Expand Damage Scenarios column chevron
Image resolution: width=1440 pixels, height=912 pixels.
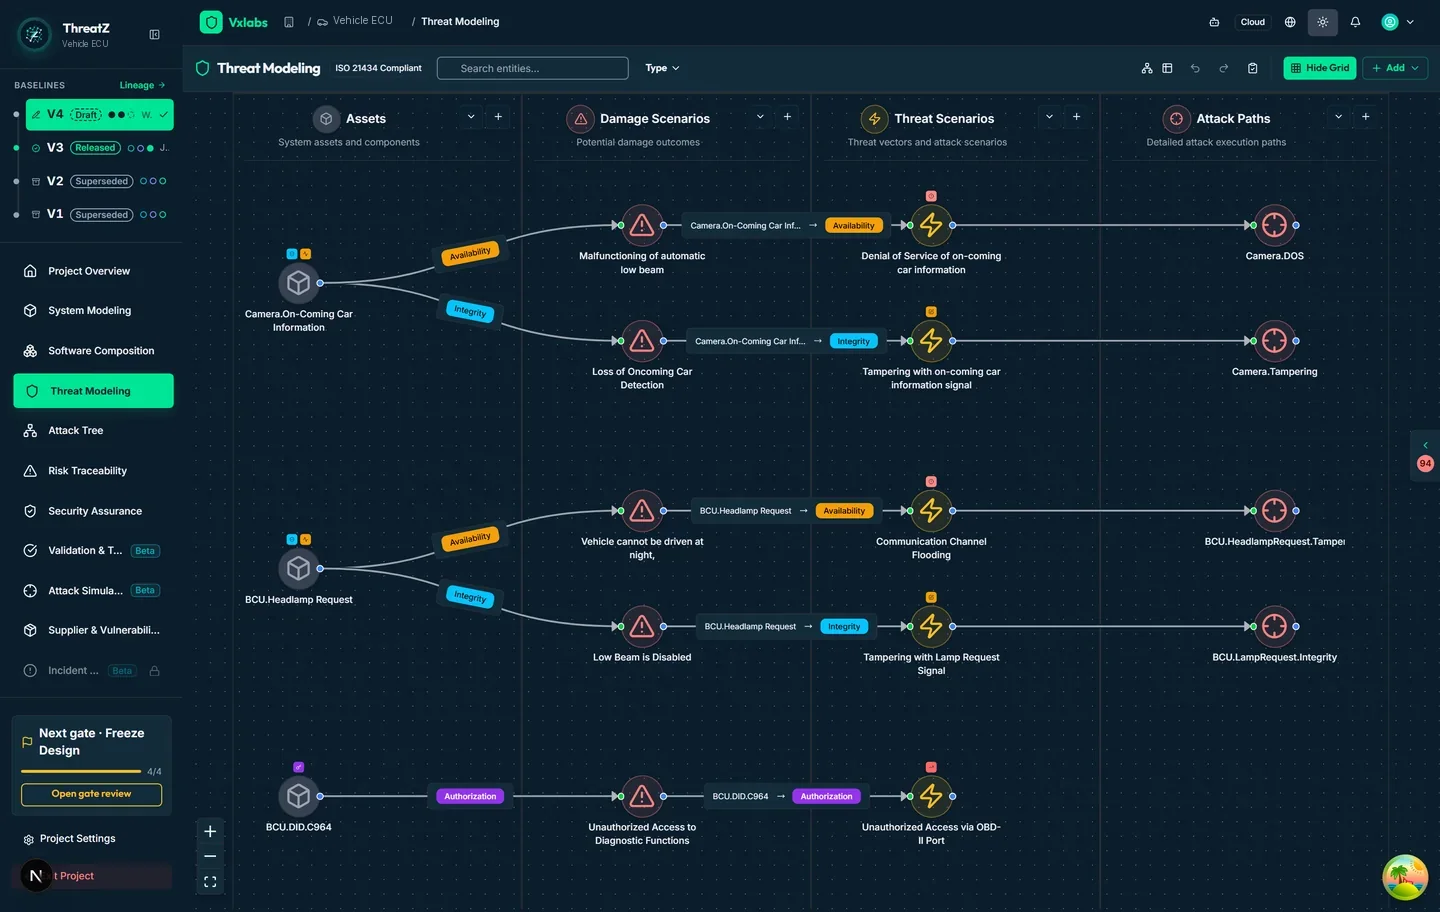point(760,117)
